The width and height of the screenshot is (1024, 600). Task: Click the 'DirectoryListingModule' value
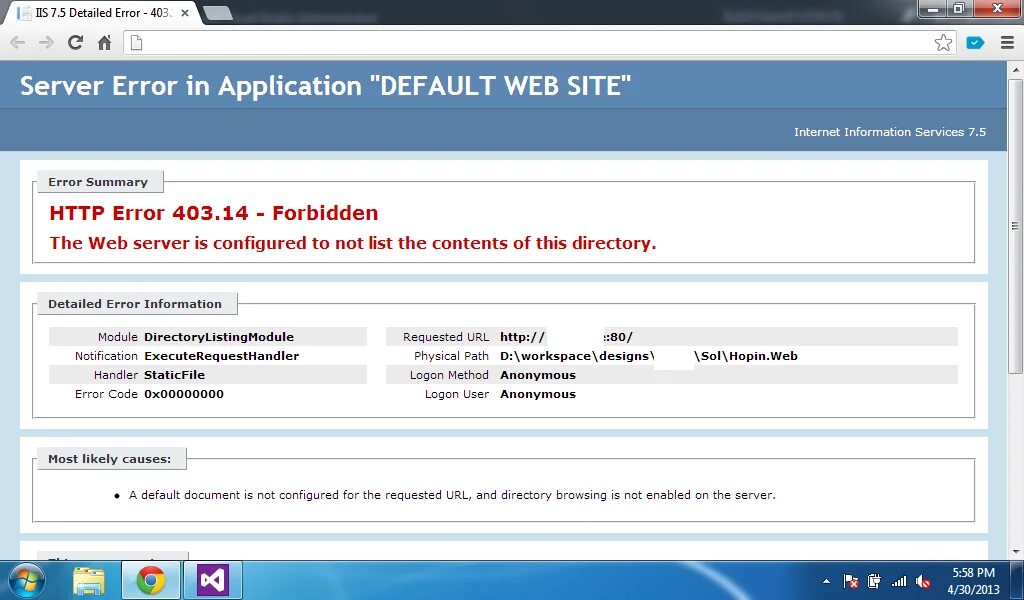pyautogui.click(x=219, y=337)
